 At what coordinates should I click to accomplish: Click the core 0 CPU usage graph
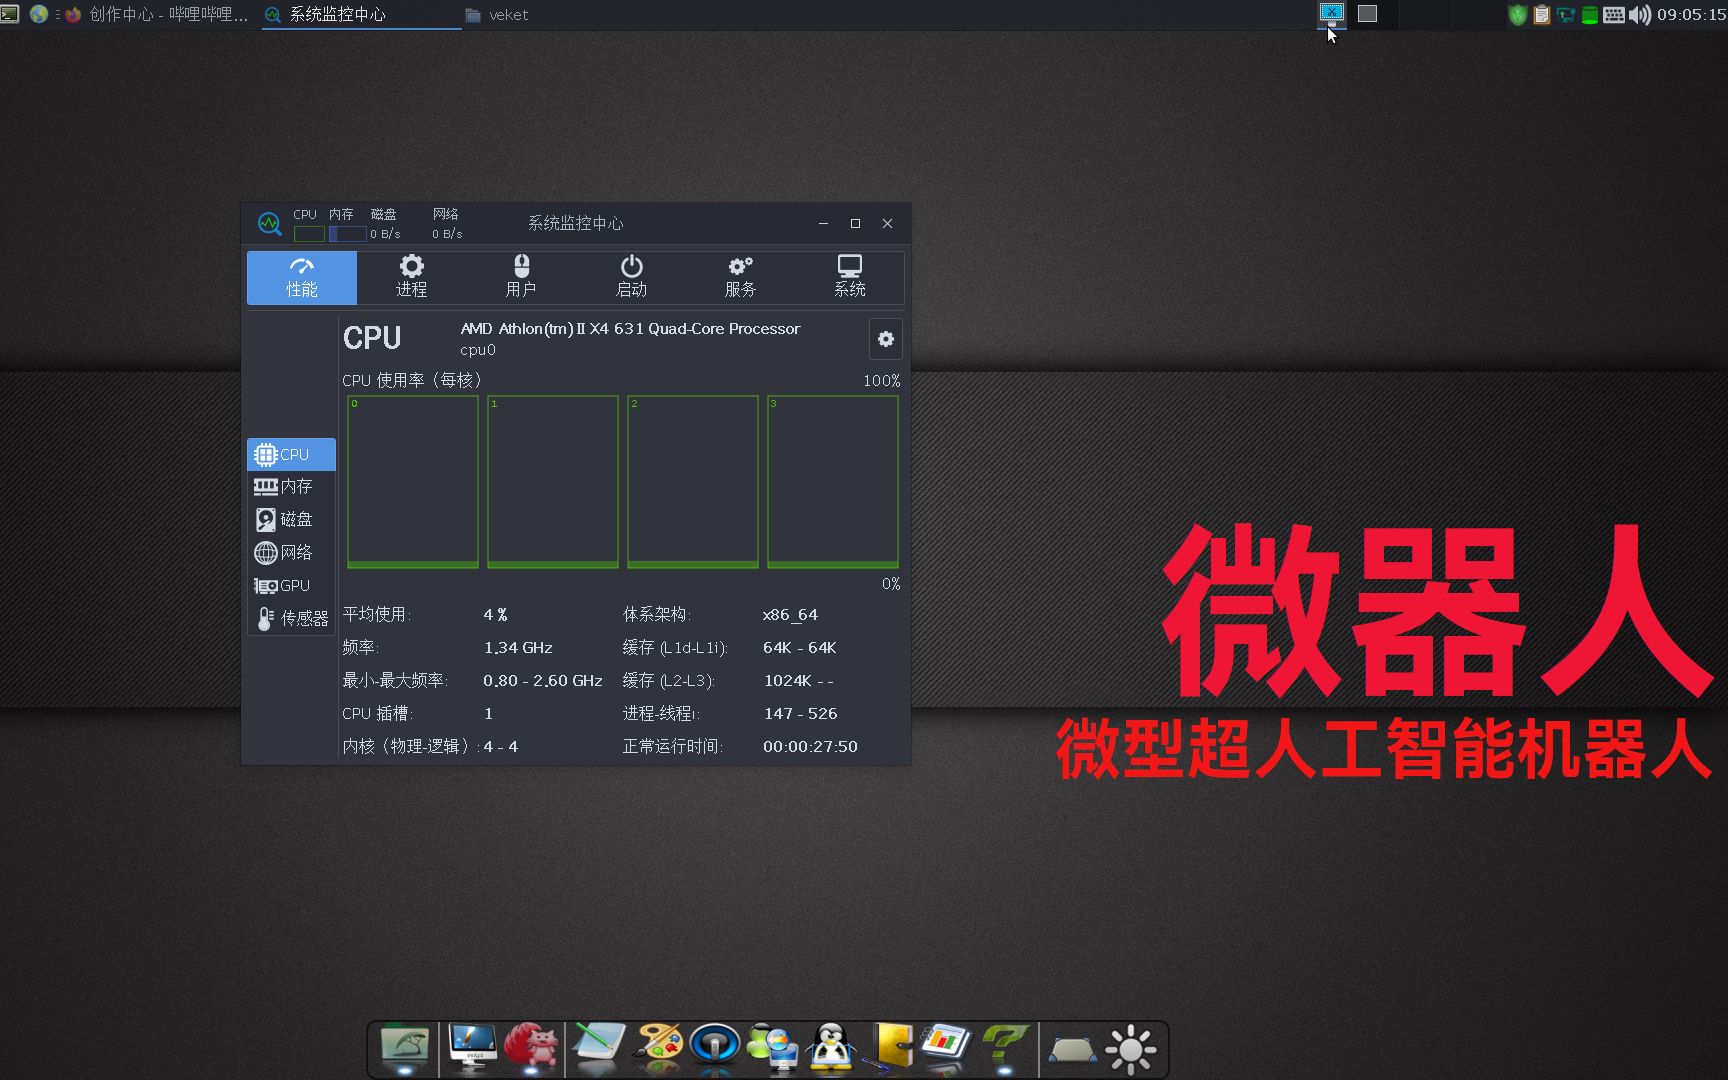[x=411, y=480]
